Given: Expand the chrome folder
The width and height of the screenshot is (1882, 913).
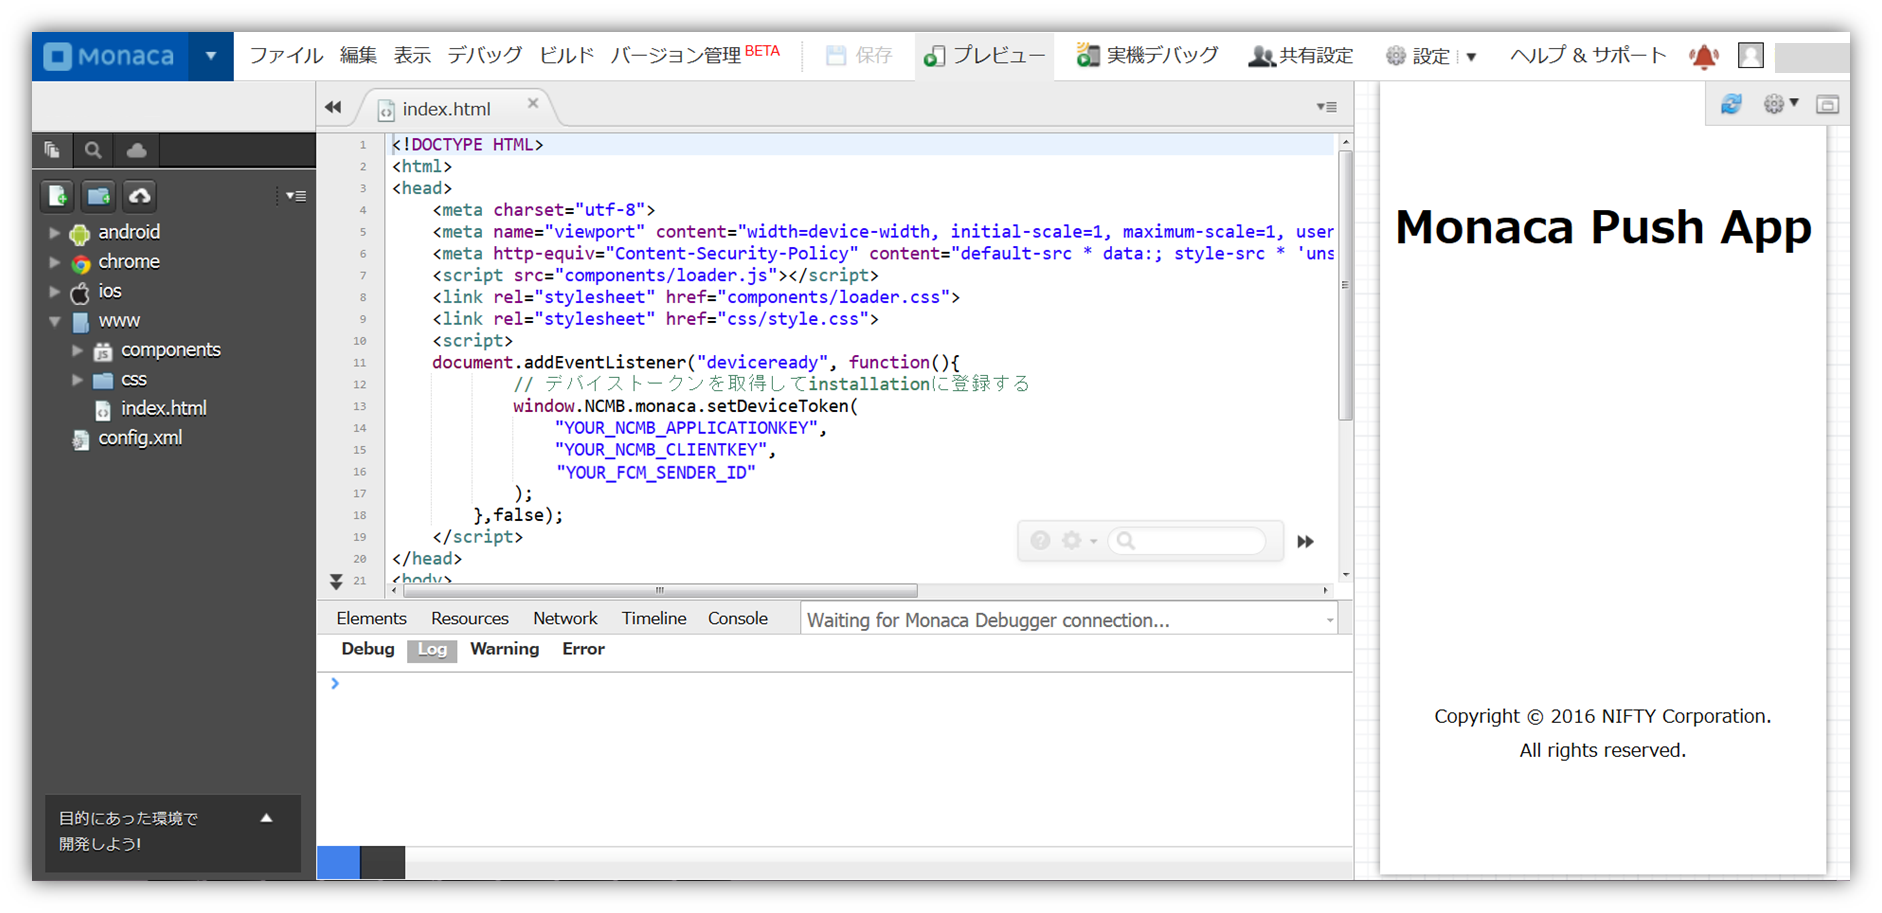Looking at the screenshot, I should [54, 263].
